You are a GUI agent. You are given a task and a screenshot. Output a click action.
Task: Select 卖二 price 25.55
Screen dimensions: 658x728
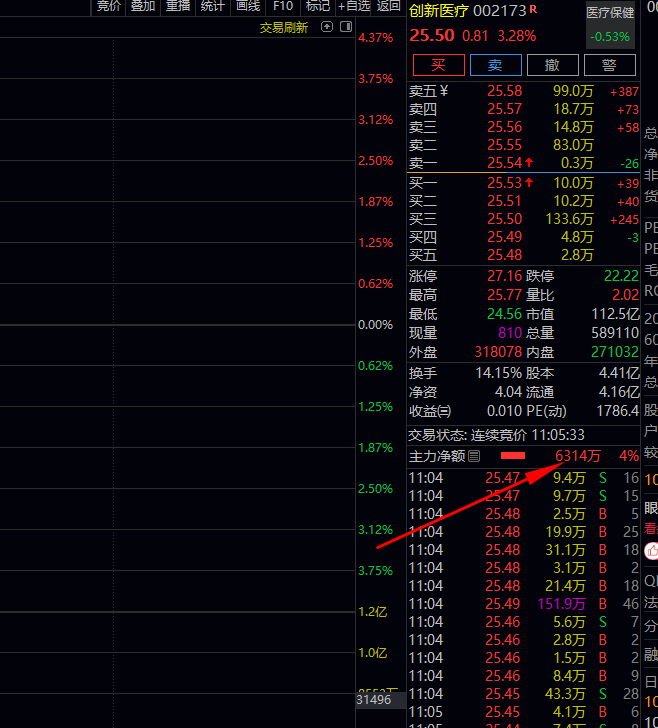point(504,145)
